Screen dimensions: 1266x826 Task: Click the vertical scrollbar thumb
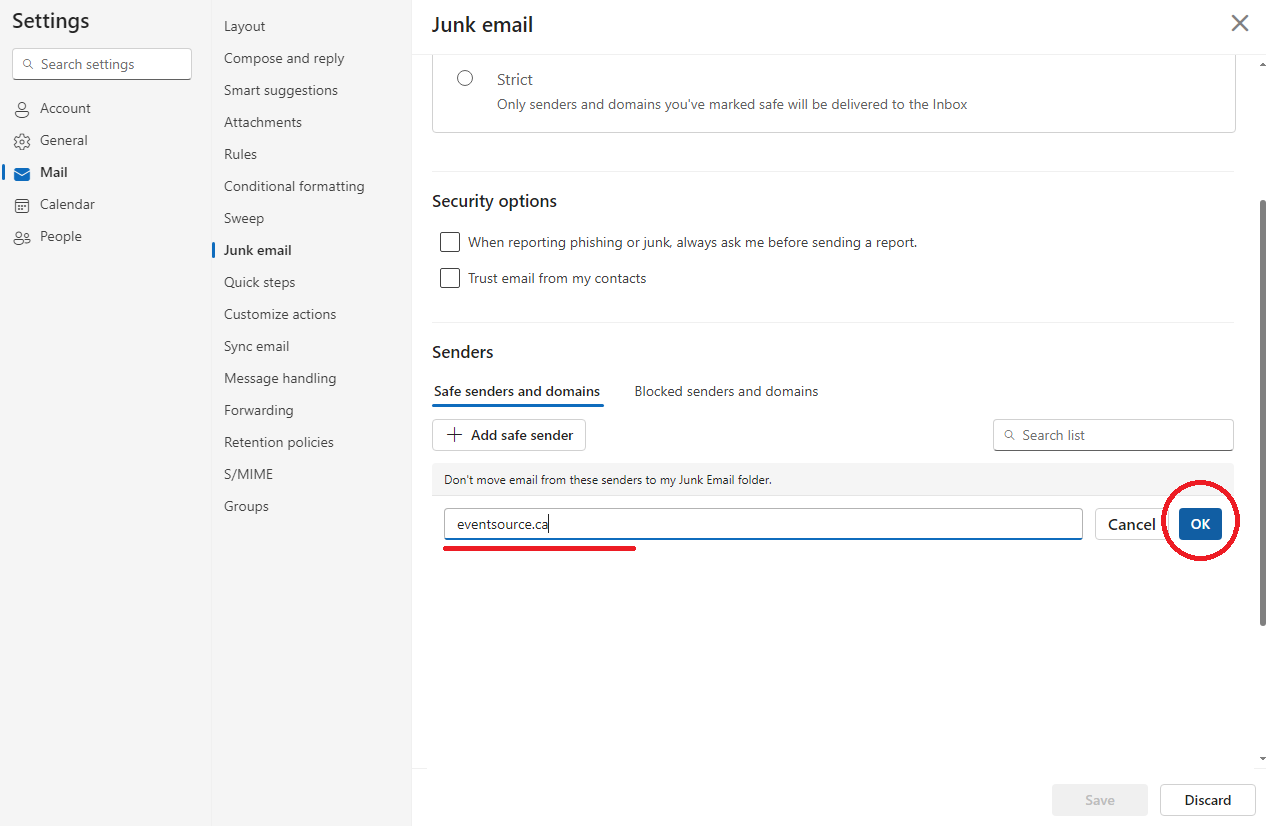click(x=1262, y=412)
